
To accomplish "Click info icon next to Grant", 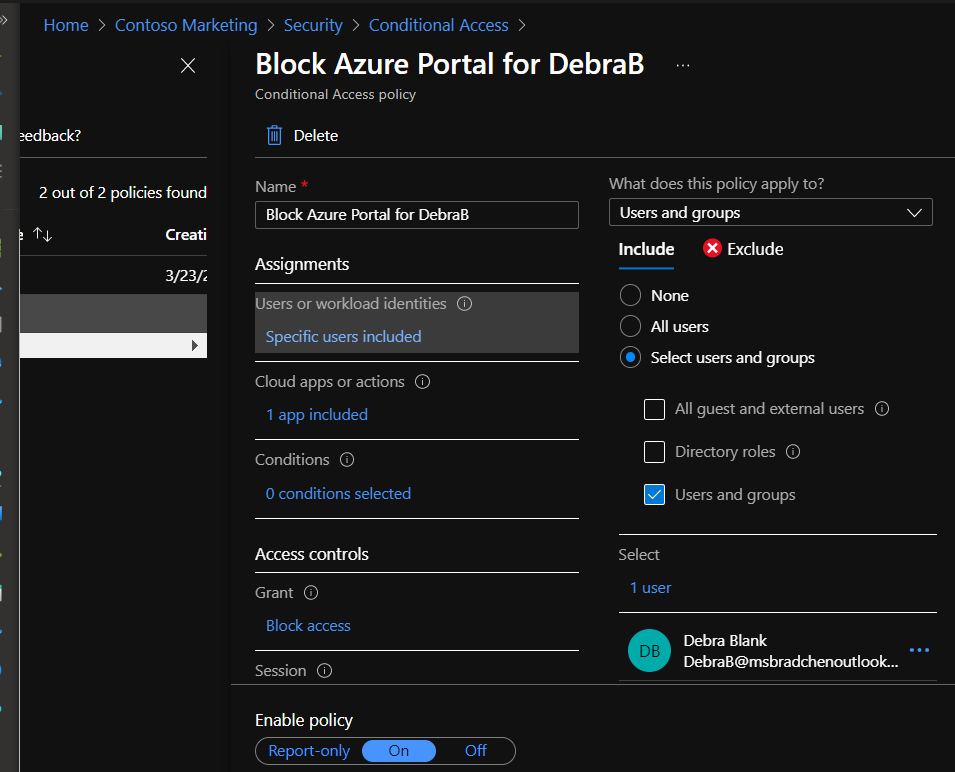I will pos(311,593).
